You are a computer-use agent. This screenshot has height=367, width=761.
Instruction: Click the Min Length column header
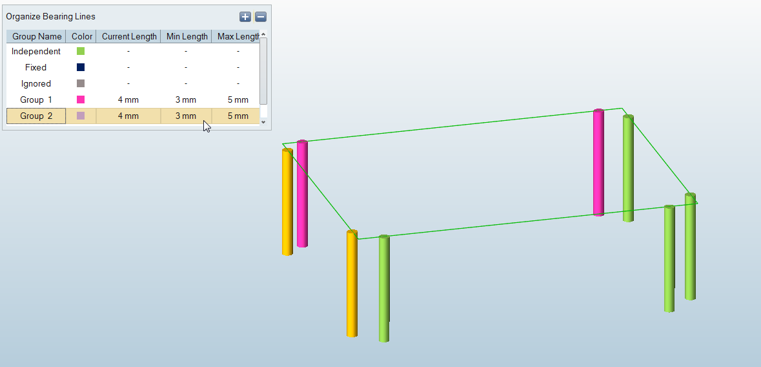186,36
